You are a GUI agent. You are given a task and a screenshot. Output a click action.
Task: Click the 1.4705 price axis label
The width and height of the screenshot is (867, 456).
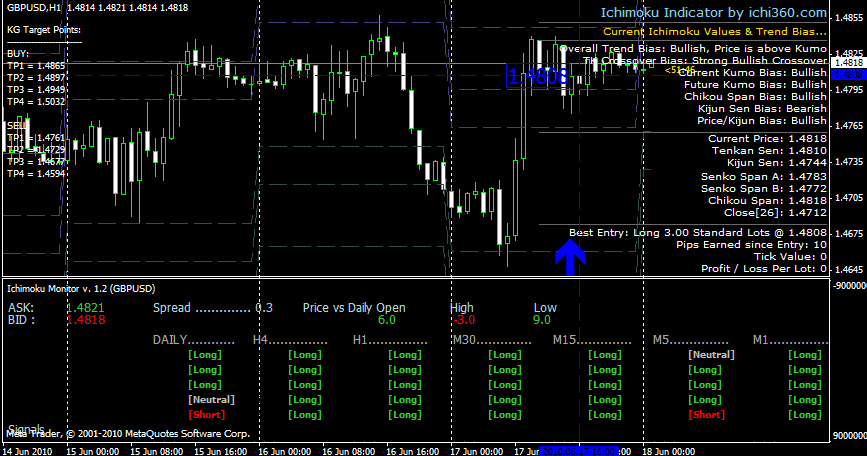849,197
